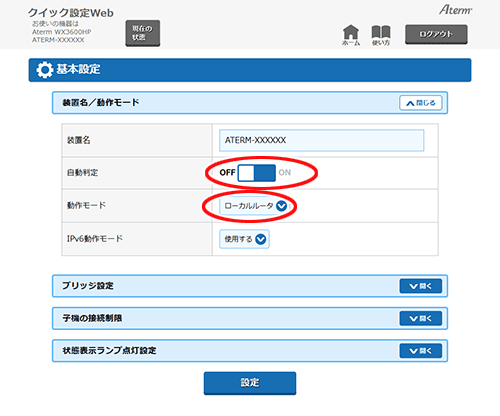Click the ログアウト button

click(436, 34)
